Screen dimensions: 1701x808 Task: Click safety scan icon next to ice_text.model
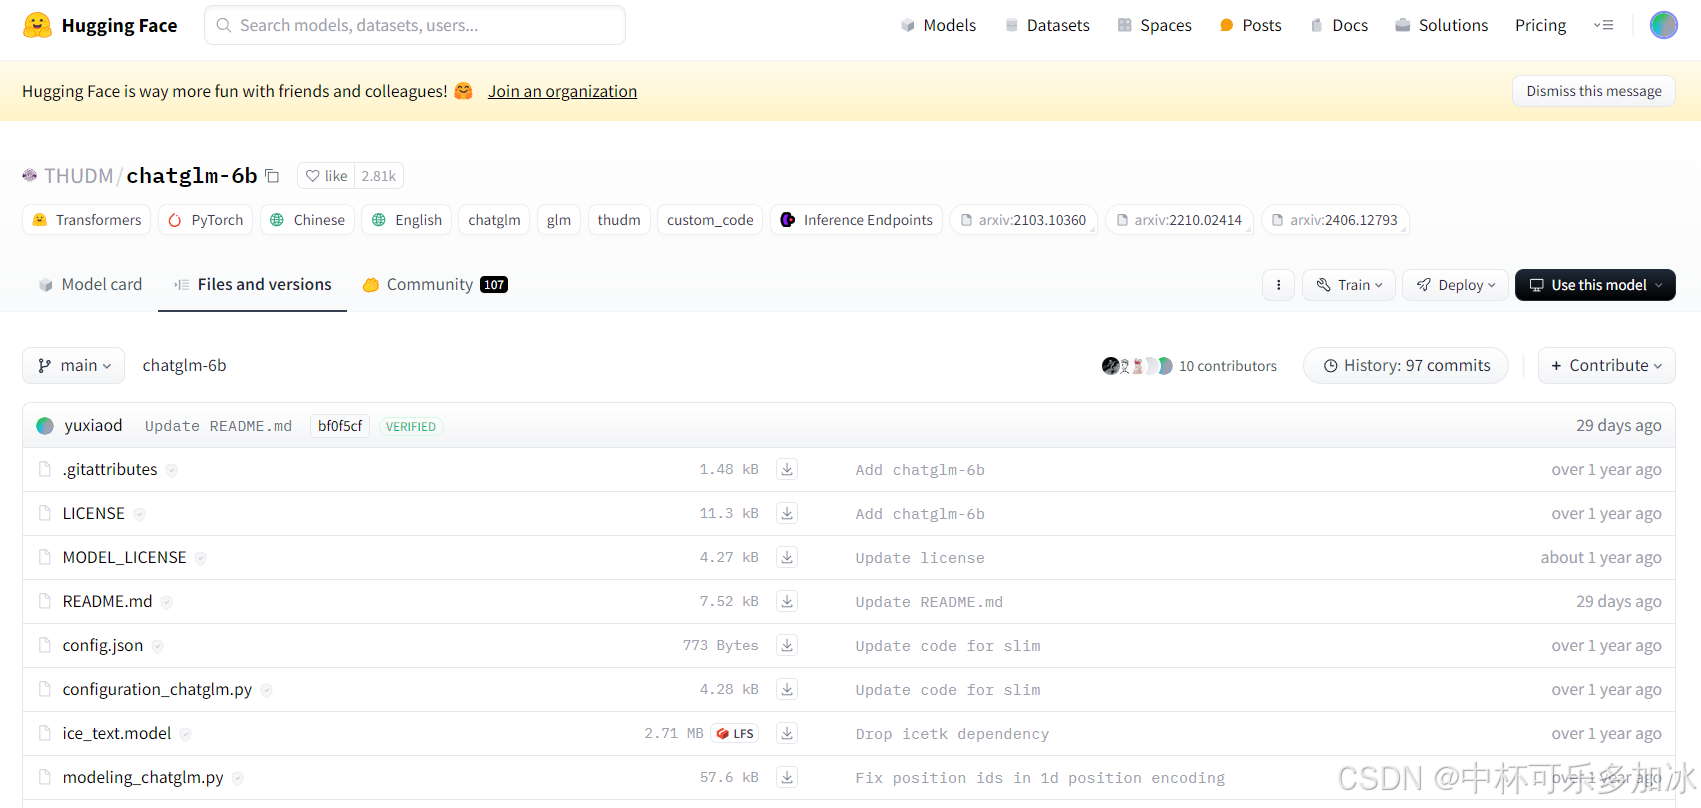[x=185, y=734]
